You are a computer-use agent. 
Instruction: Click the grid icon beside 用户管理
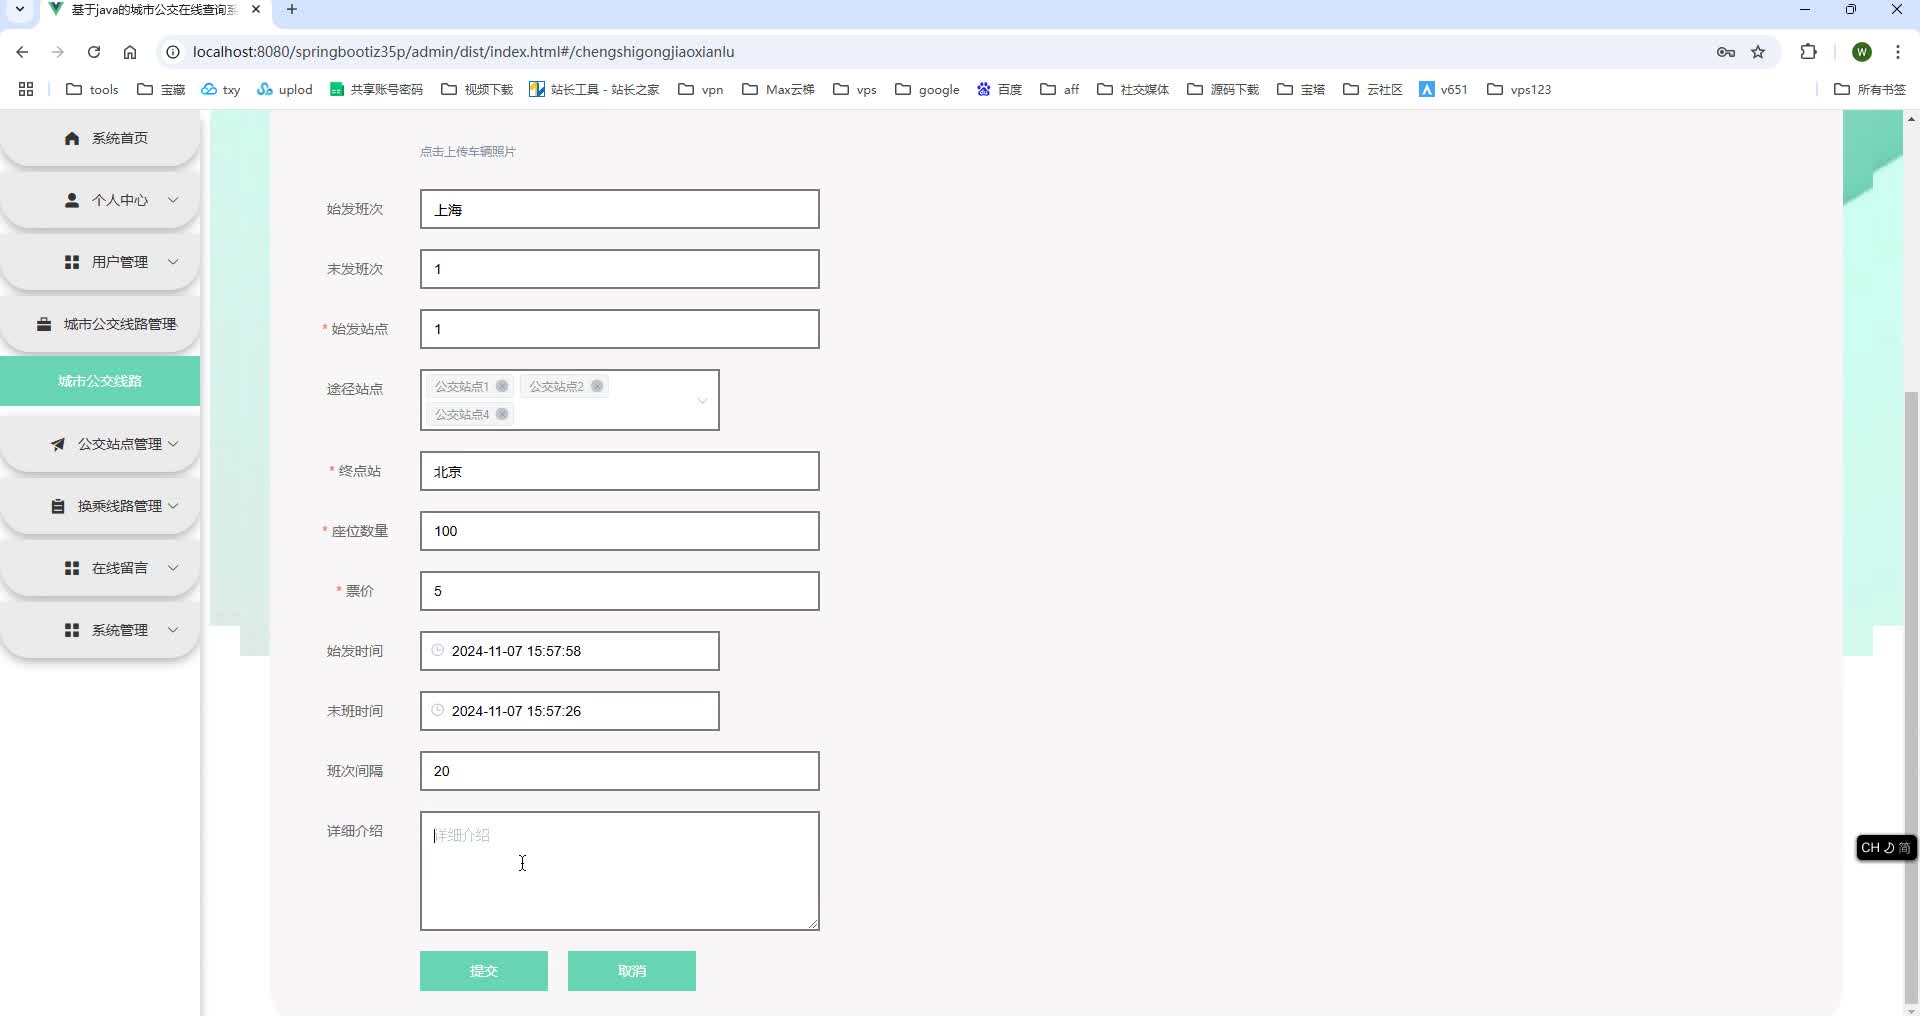[72, 262]
